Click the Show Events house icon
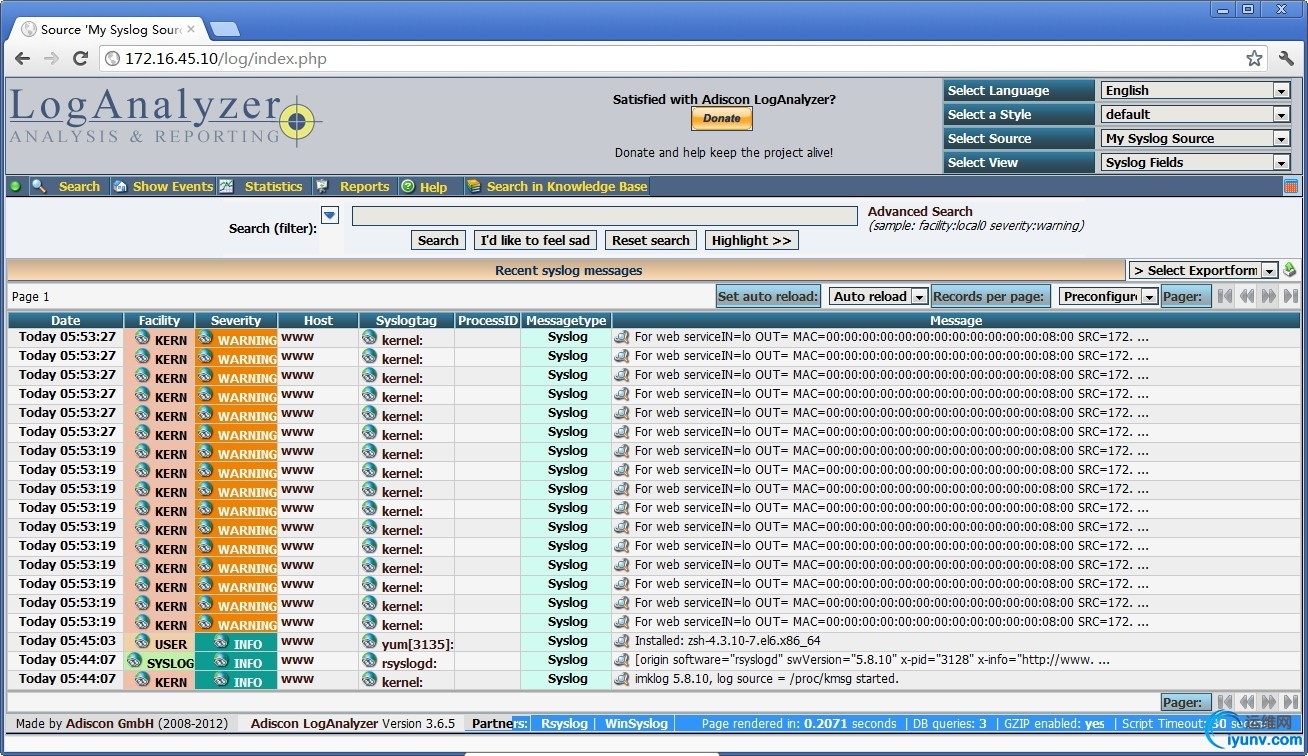Viewport: 1308px width, 756px height. (x=120, y=186)
